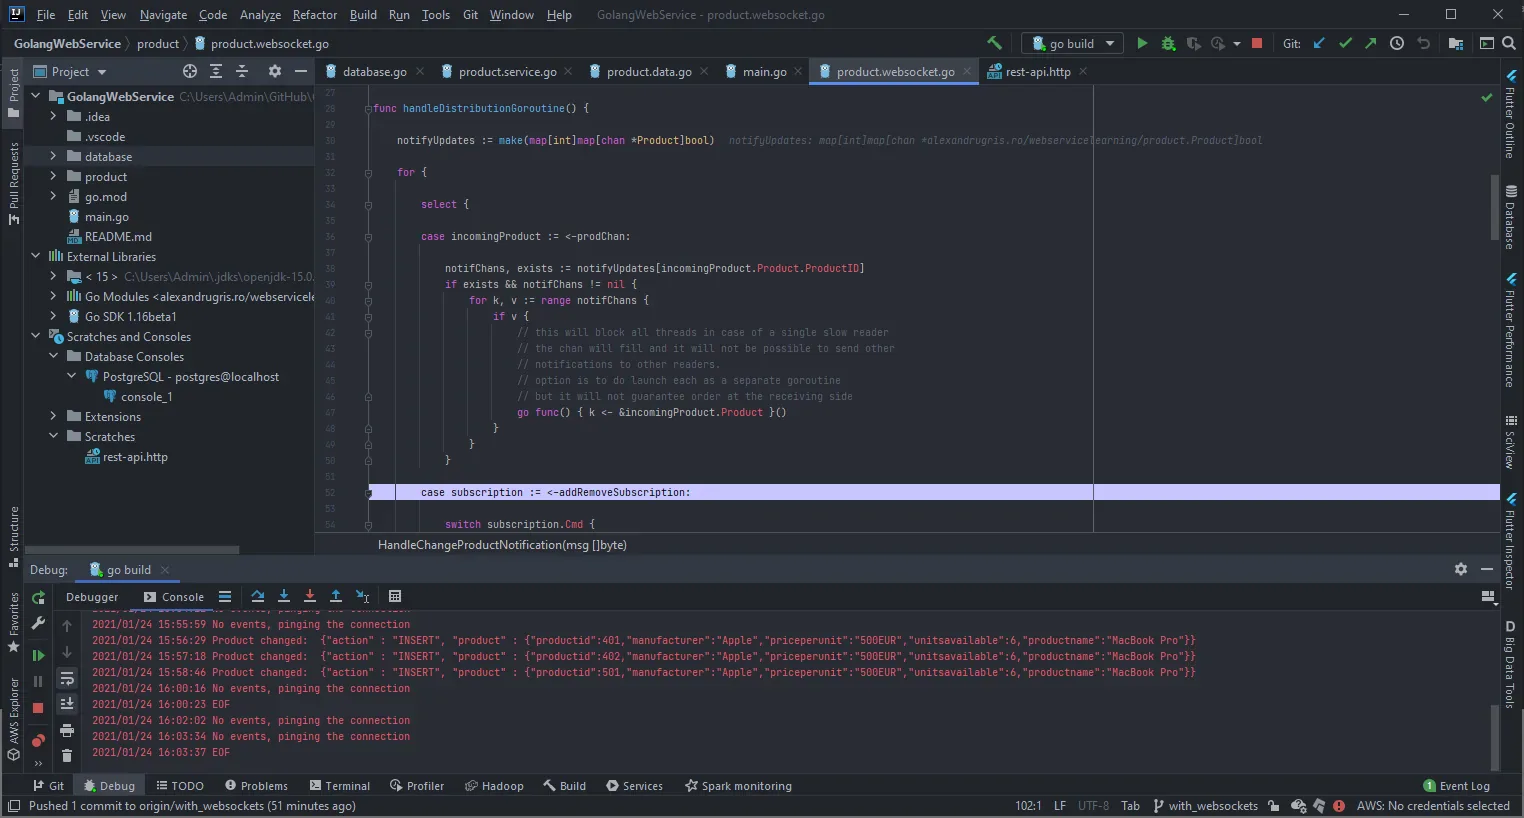This screenshot has width=1524, height=818.
Task: Open the go build run configuration dropdown
Action: click(x=1073, y=43)
